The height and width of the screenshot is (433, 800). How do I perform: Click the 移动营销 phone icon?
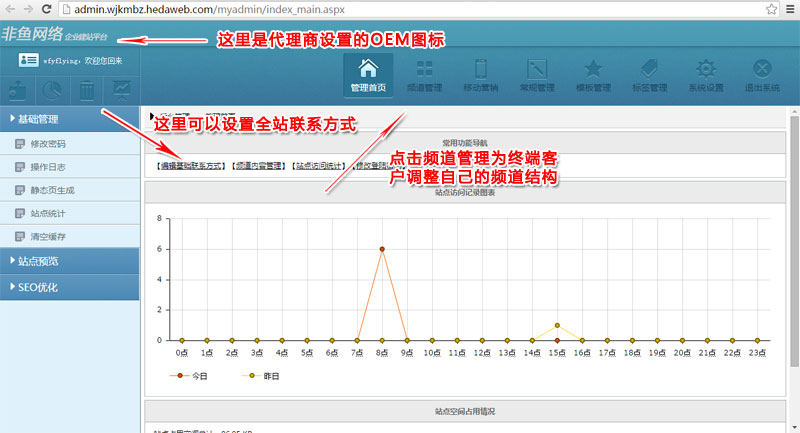click(x=480, y=74)
